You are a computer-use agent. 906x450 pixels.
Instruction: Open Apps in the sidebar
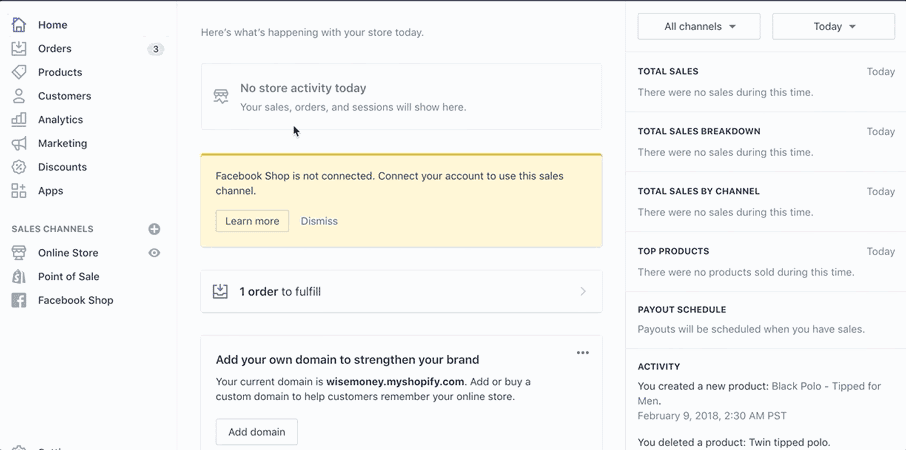[x=51, y=191]
